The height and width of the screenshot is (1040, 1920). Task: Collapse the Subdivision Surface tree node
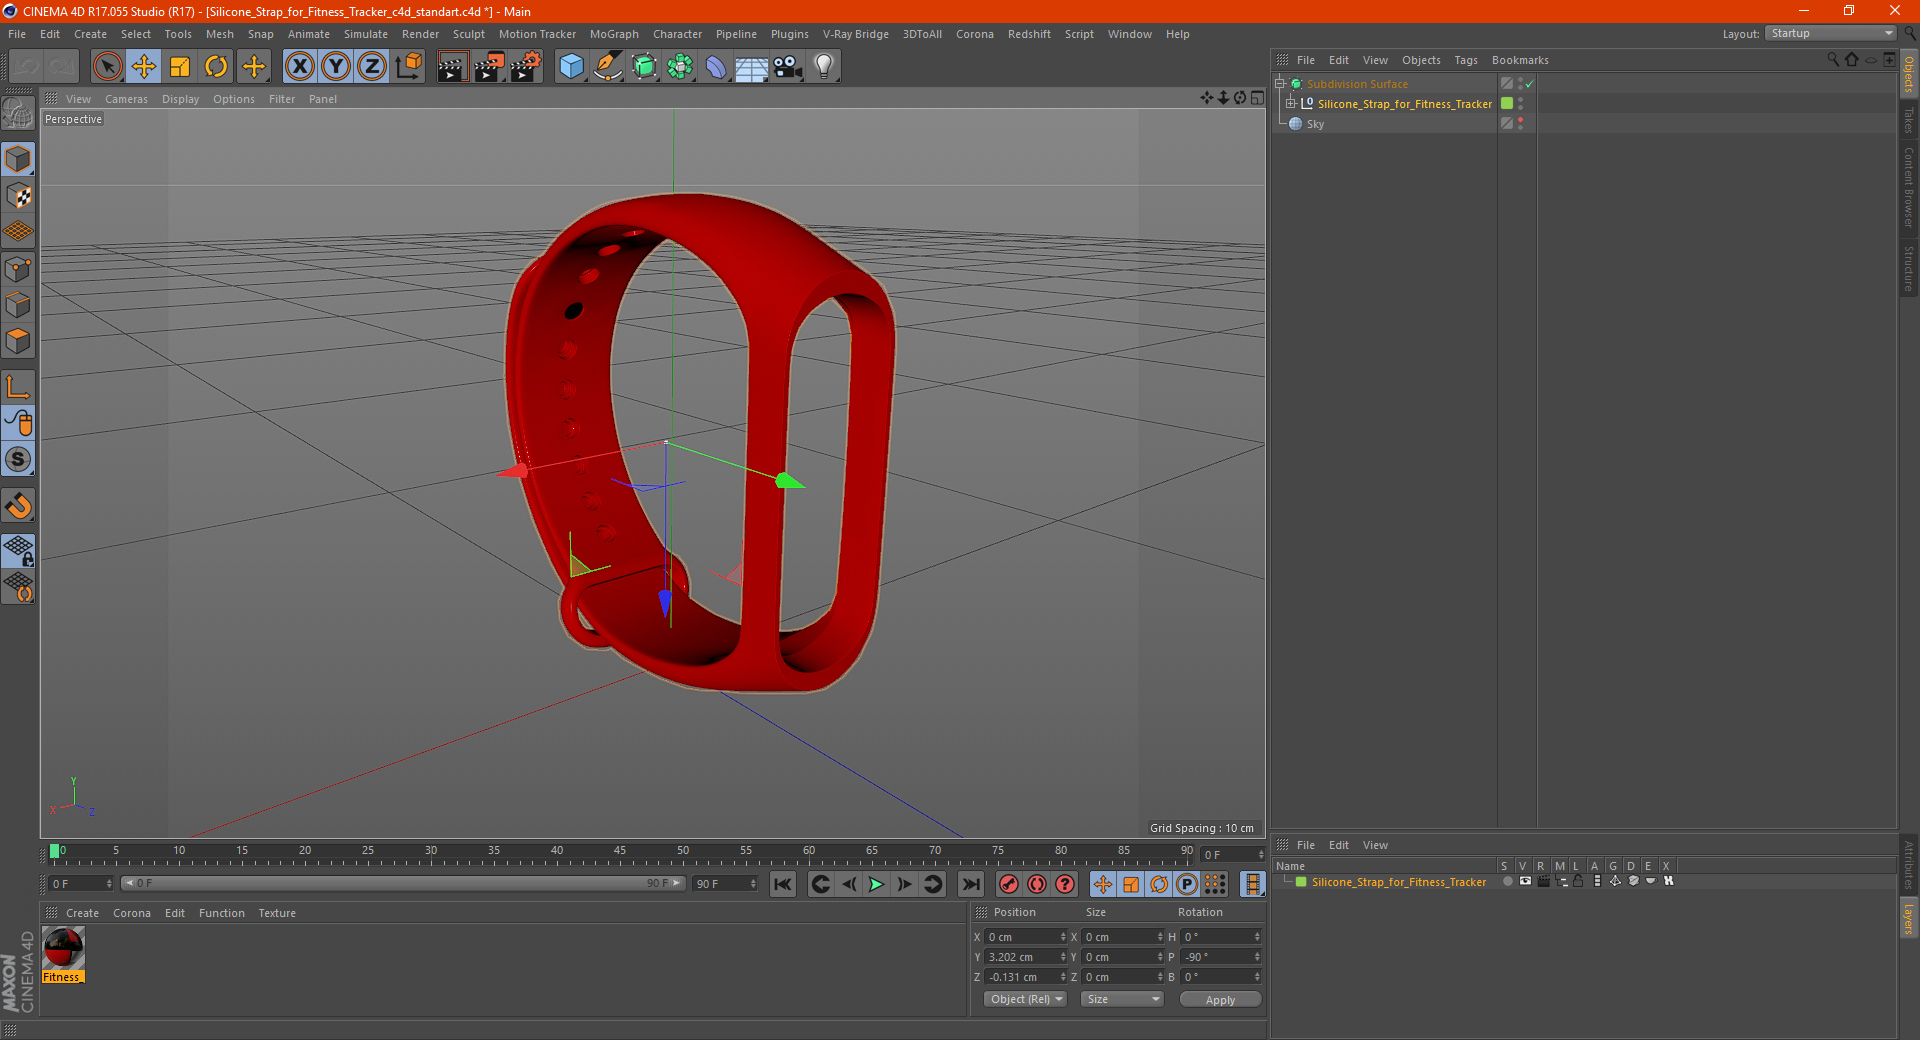coord(1279,84)
